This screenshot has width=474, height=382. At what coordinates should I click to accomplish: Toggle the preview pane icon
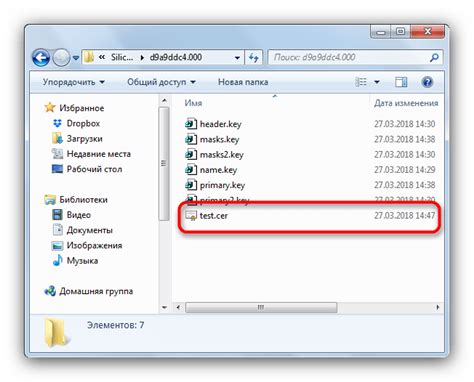click(x=401, y=82)
